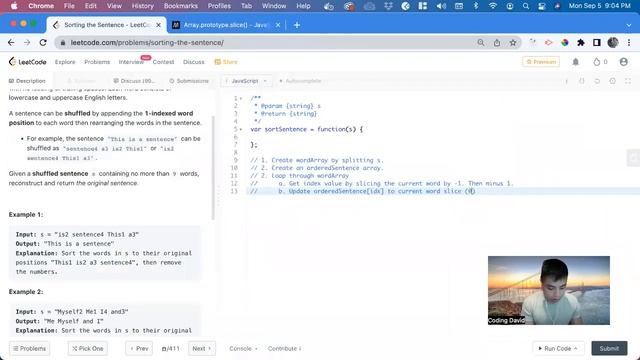Open the Apple menu
Image resolution: width=640 pixels, height=360 pixels.
pyautogui.click(x=14, y=6)
